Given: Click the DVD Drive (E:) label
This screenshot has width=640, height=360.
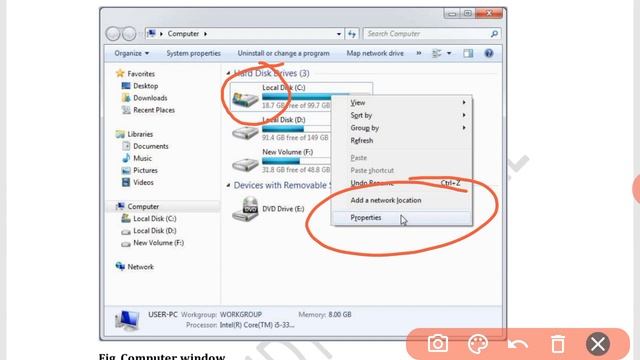Looking at the screenshot, I should 283,209.
